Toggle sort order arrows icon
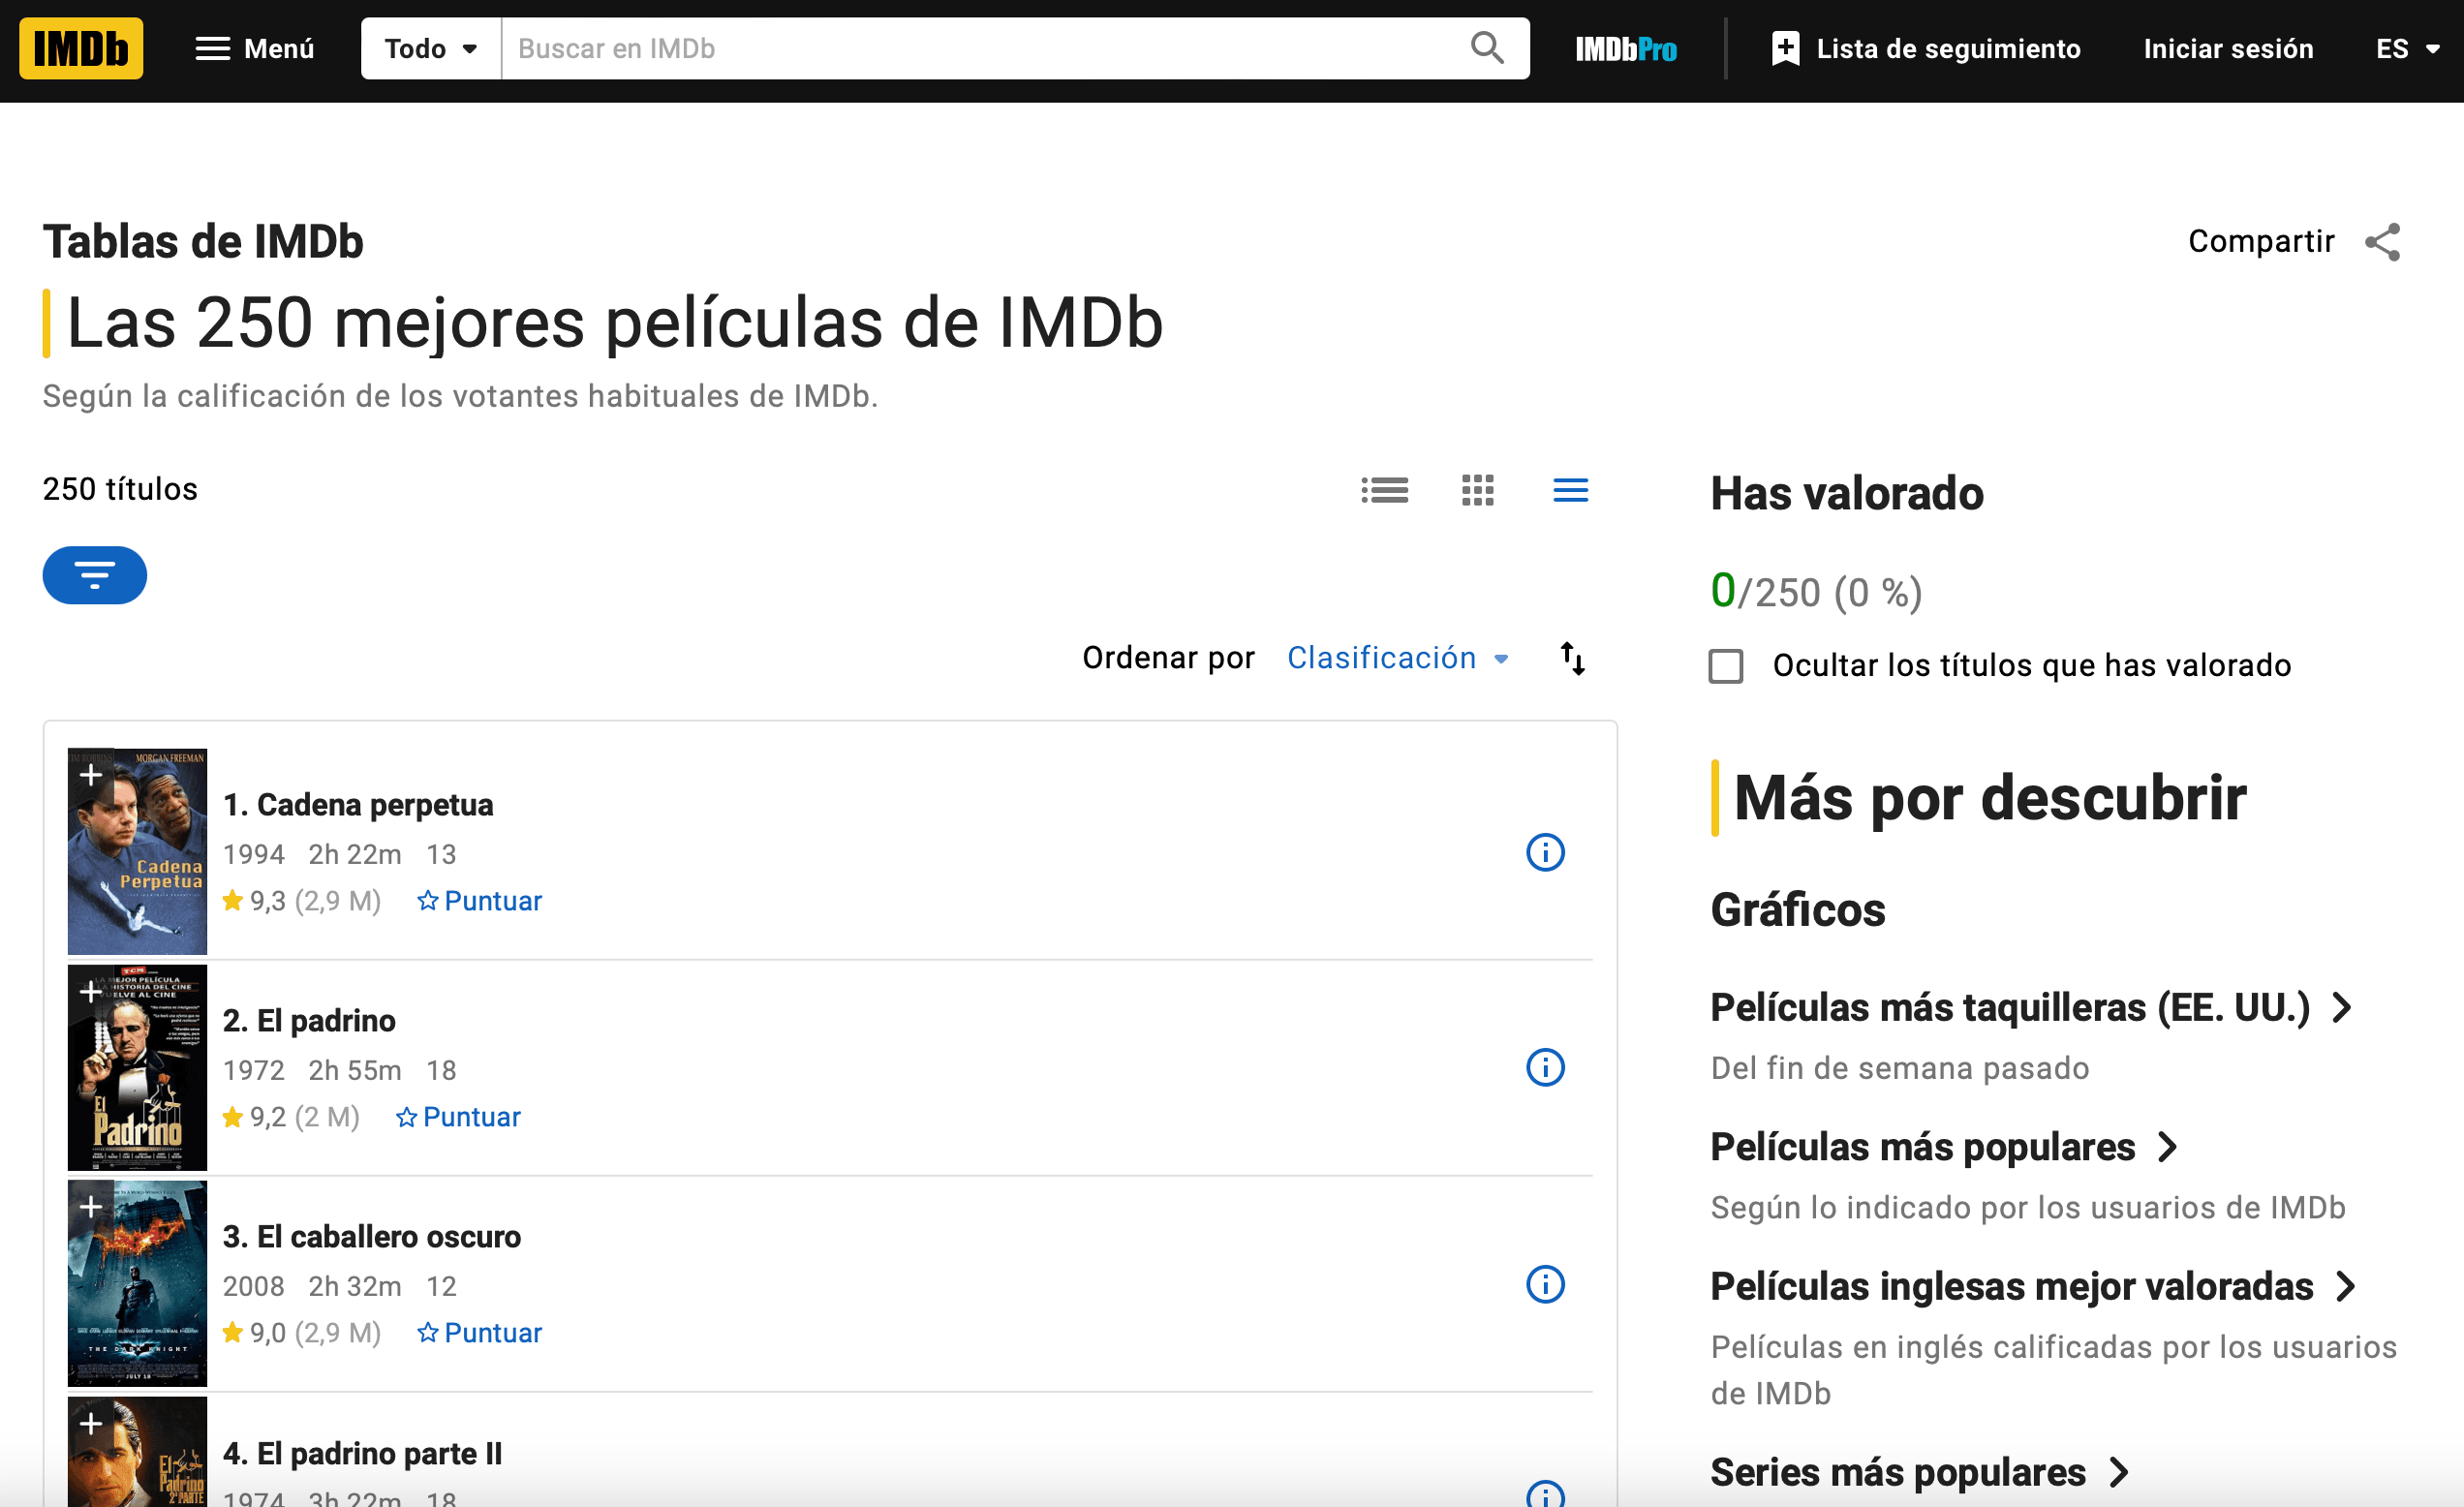This screenshot has width=2464, height=1507. [x=1573, y=658]
